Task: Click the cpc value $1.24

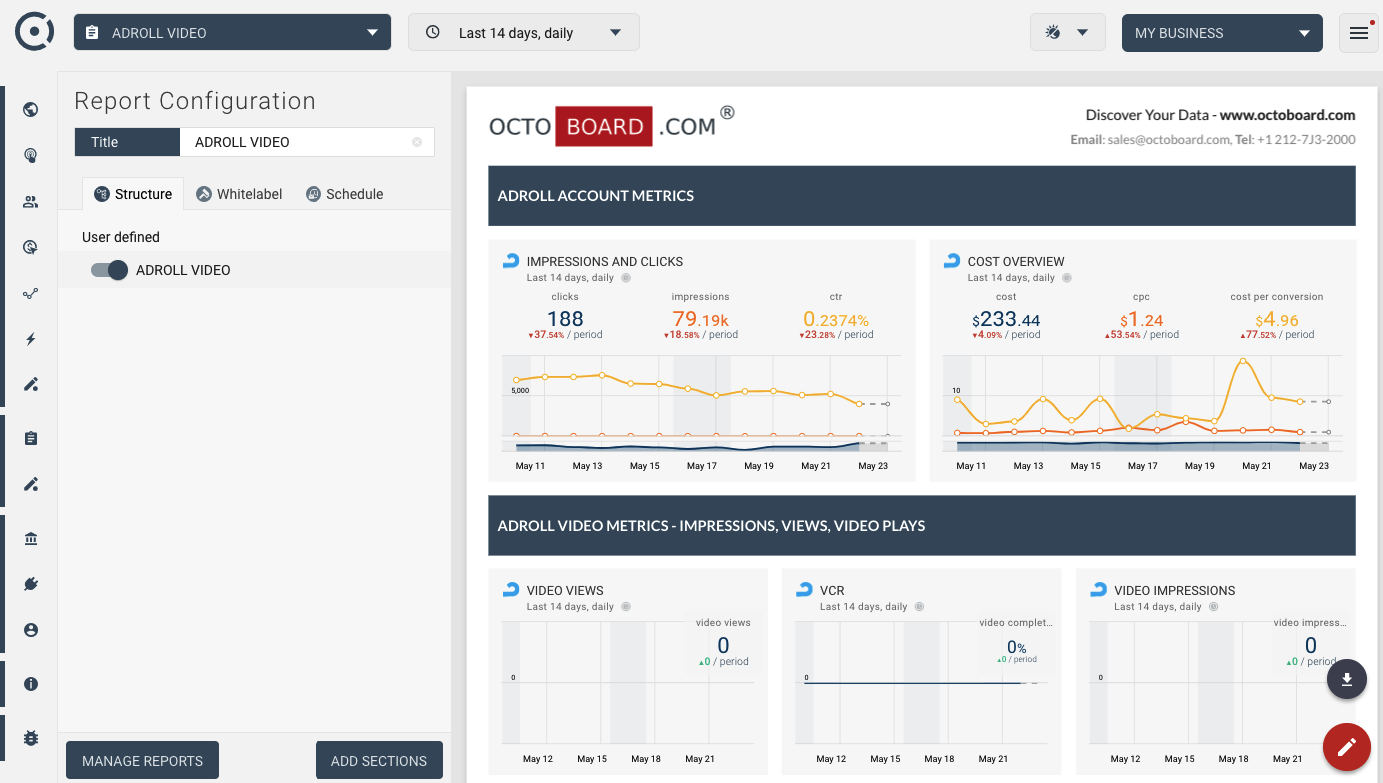Action: (1141, 320)
